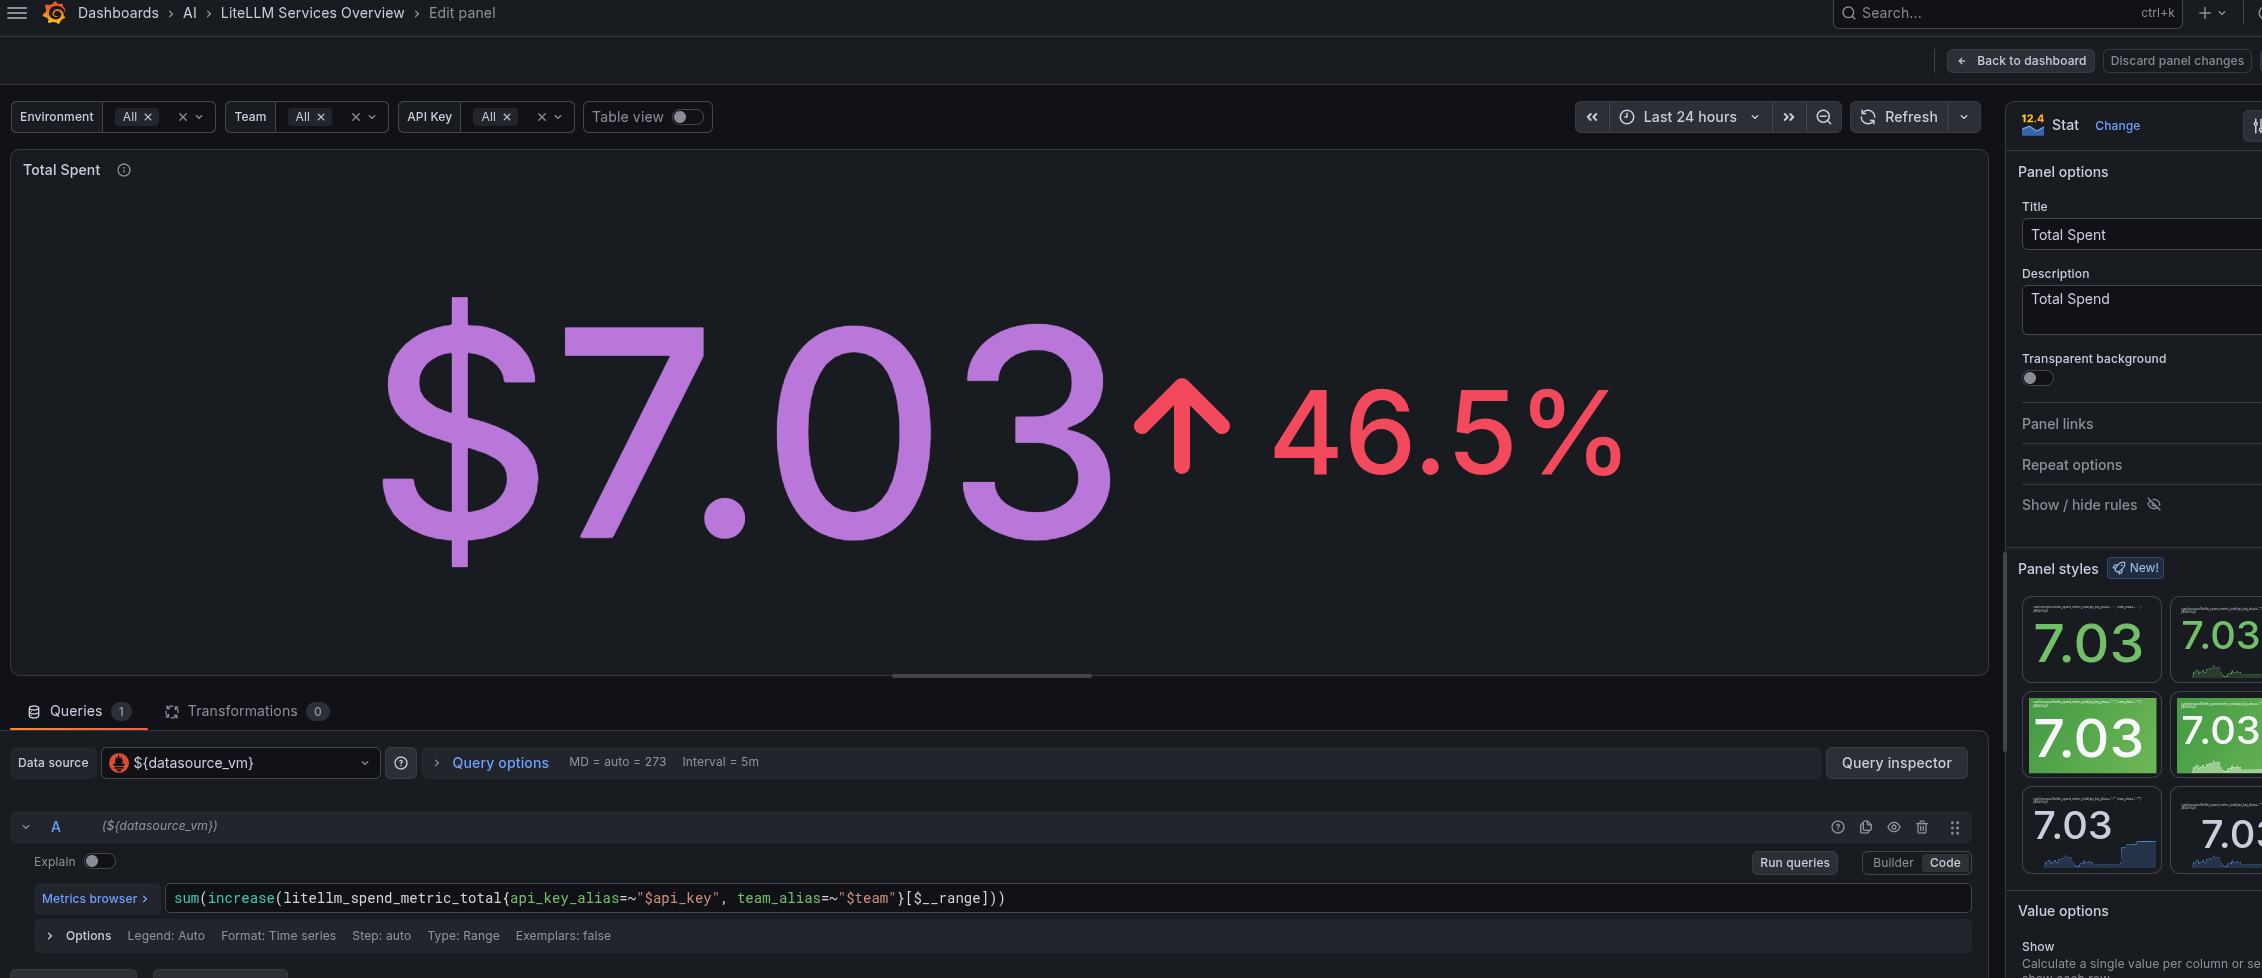This screenshot has width=2262, height=978.
Task: Open the data source help icon
Action: tap(401, 763)
